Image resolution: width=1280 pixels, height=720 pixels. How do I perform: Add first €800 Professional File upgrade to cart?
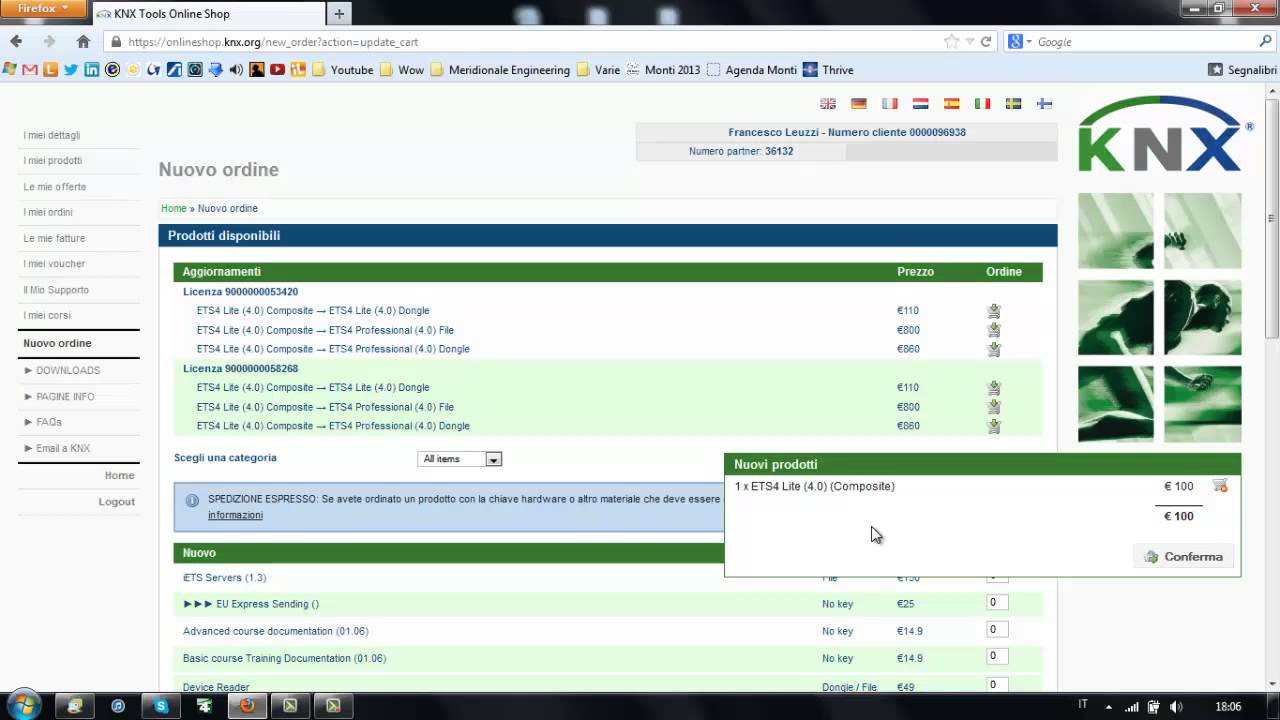coord(994,330)
